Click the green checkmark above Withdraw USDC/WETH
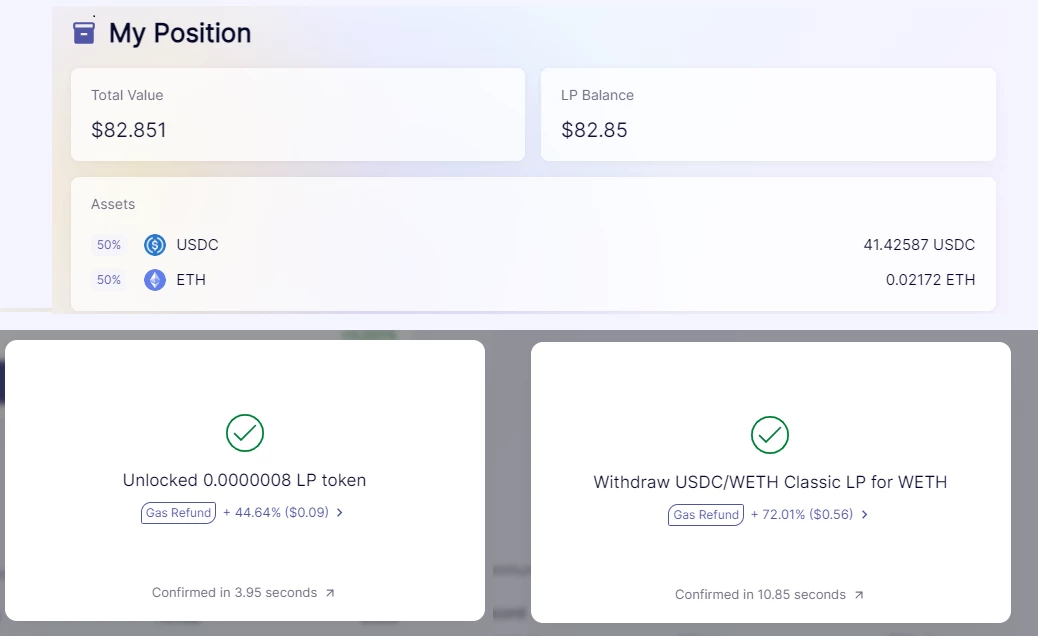Screen dimensions: 1038x636 (770, 435)
